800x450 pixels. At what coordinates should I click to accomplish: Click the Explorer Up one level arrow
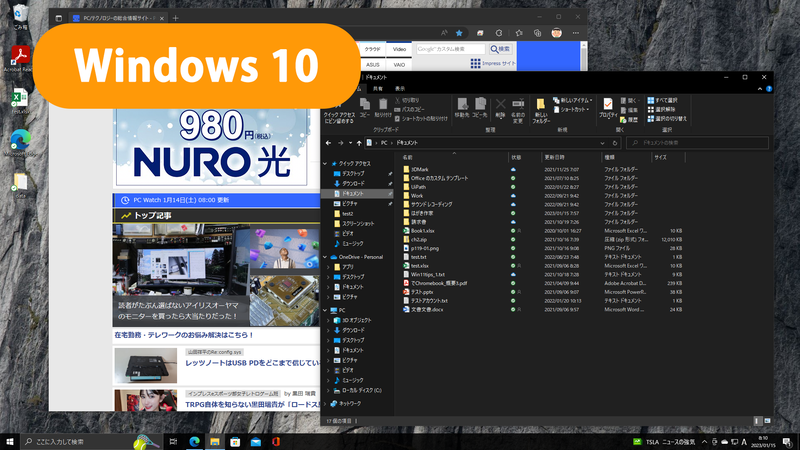(359, 143)
